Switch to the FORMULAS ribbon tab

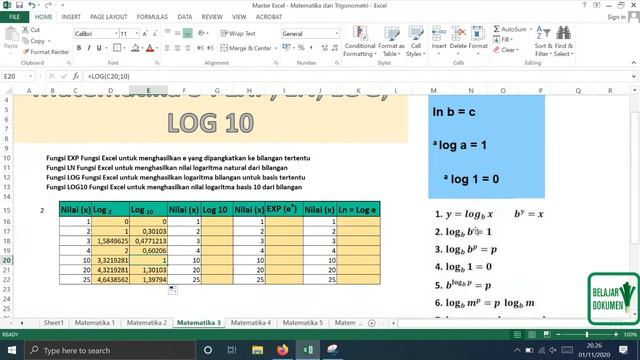pyautogui.click(x=152, y=17)
